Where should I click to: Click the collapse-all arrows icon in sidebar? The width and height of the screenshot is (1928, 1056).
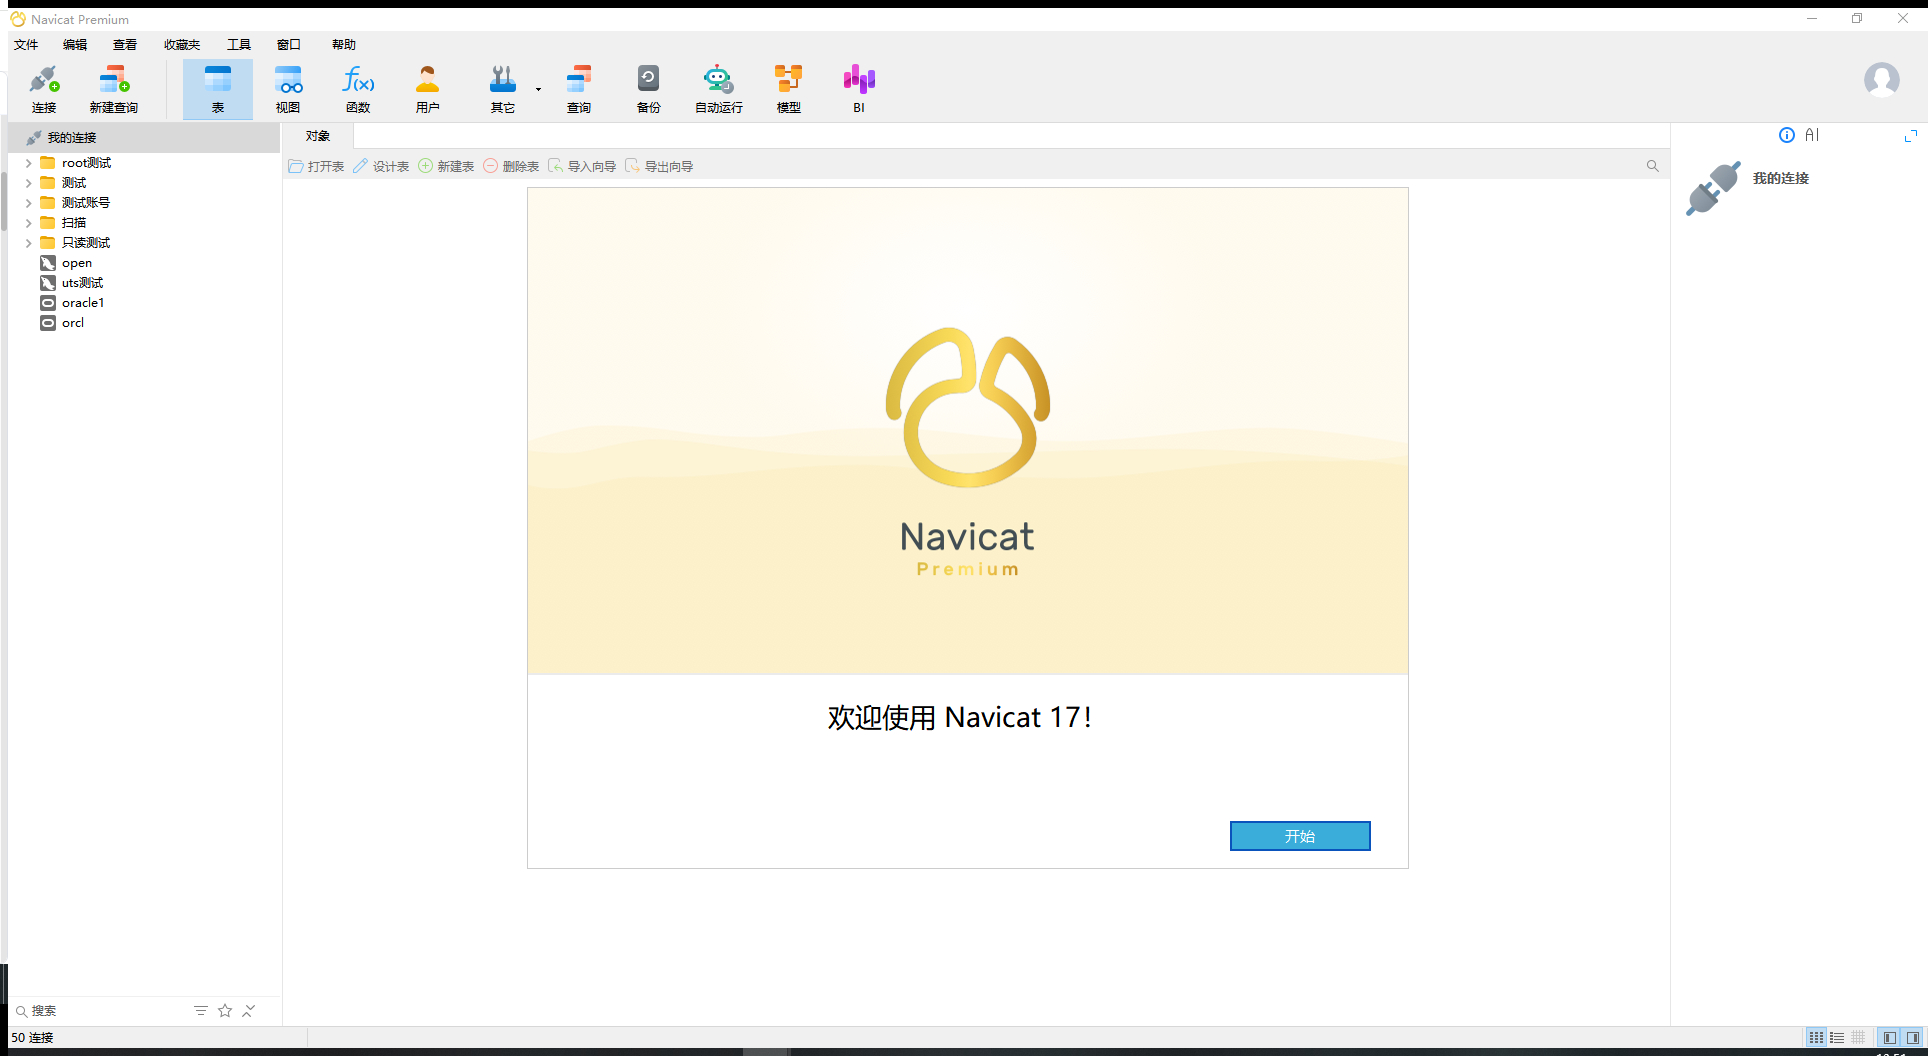[x=249, y=1011]
